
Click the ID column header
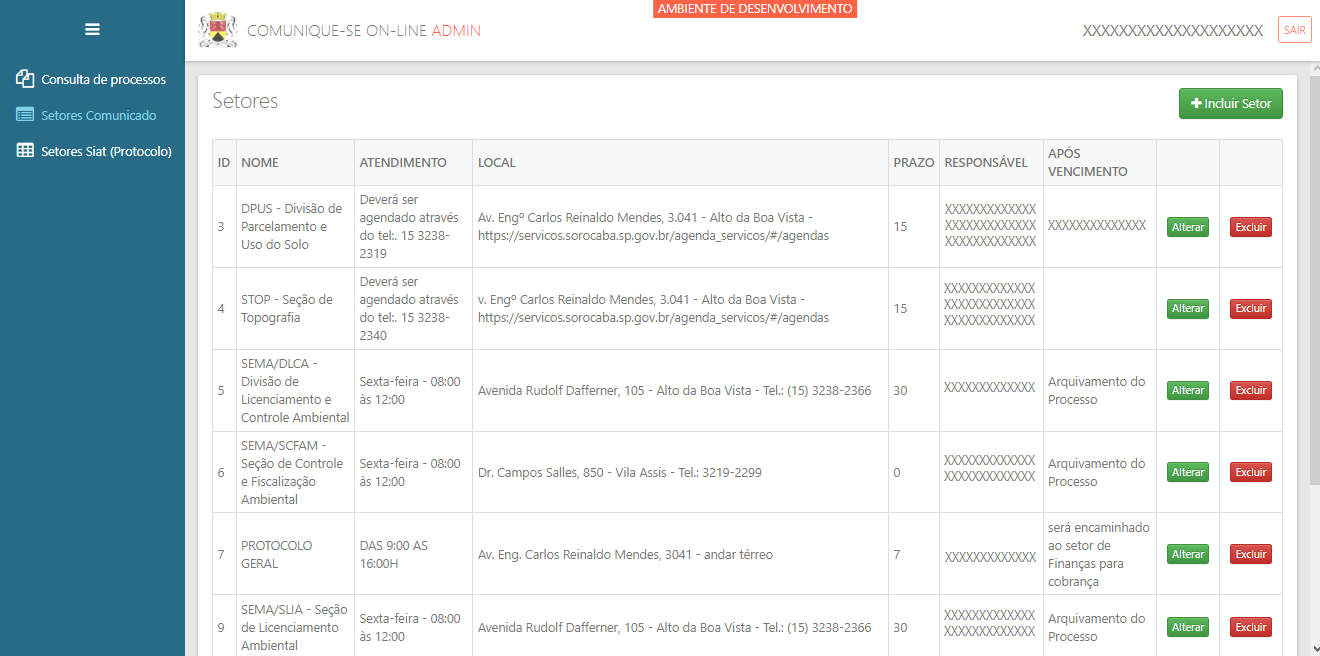(x=224, y=162)
